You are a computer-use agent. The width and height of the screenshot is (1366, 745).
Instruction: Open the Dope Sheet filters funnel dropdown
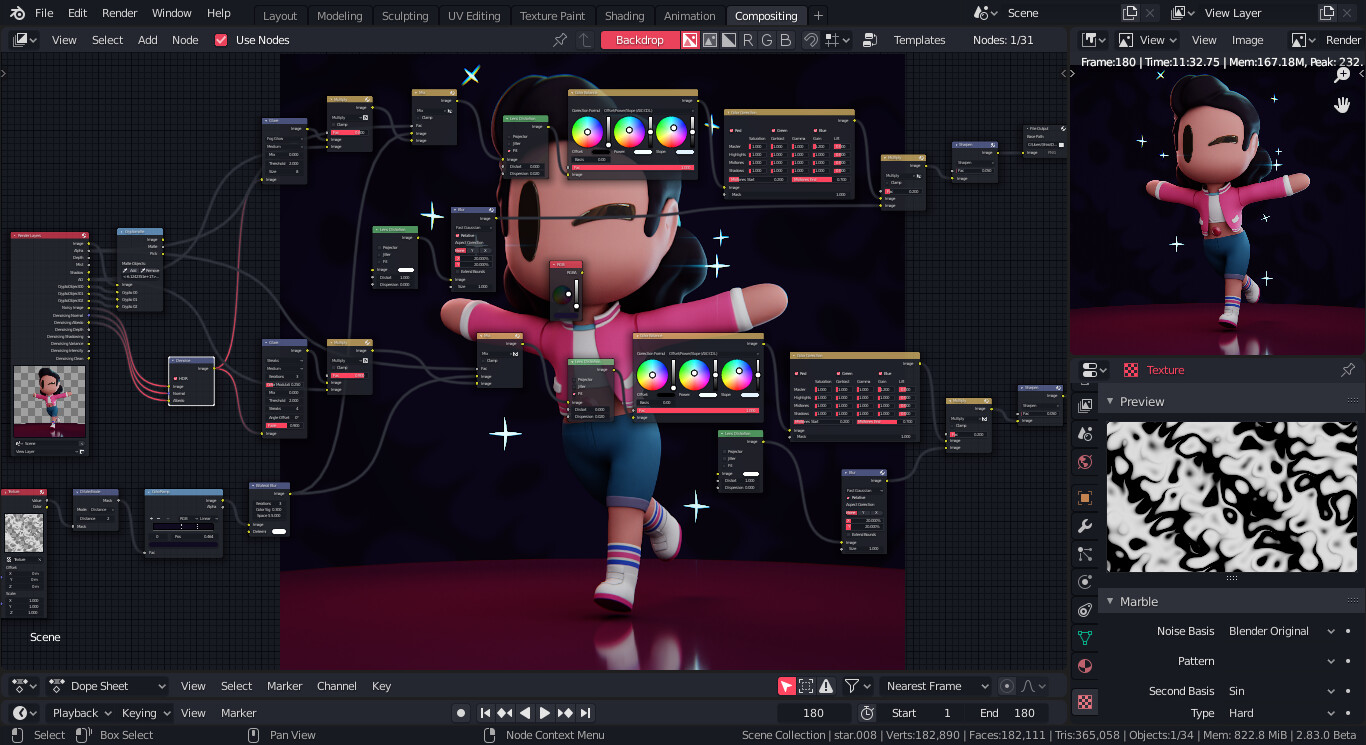858,686
